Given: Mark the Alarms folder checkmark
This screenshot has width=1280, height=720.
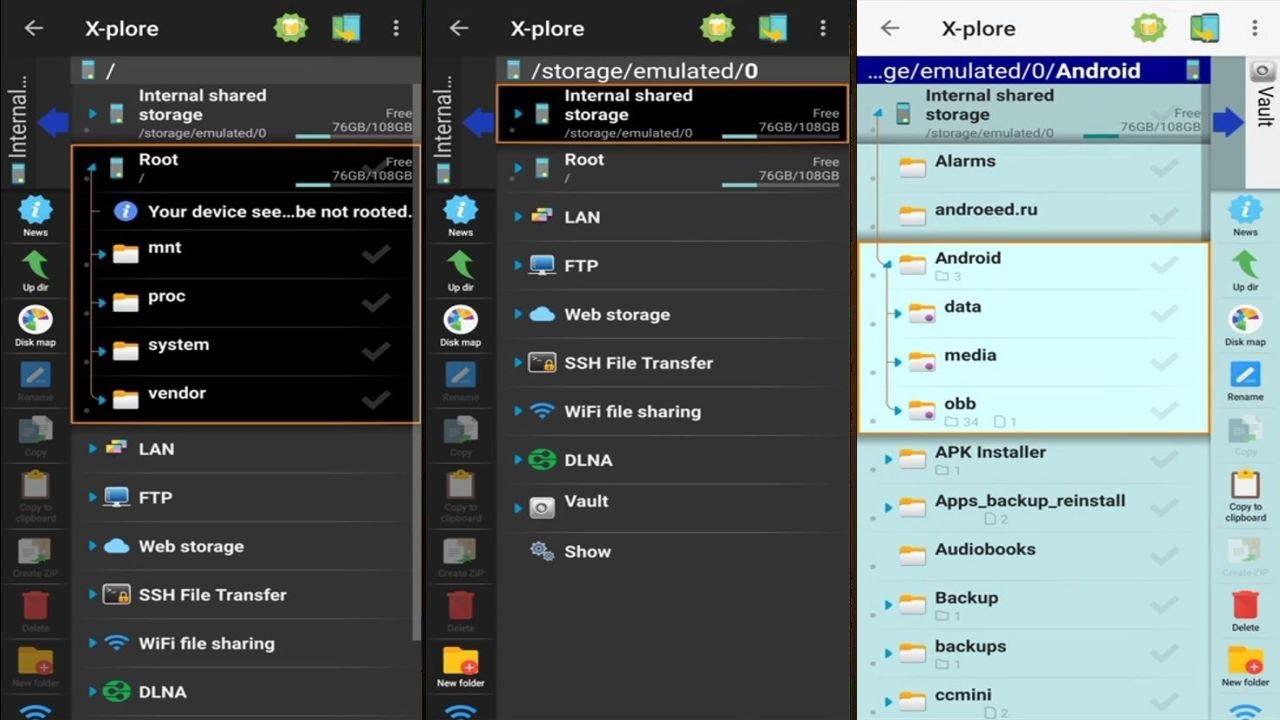Looking at the screenshot, I should pyautogui.click(x=1164, y=167).
